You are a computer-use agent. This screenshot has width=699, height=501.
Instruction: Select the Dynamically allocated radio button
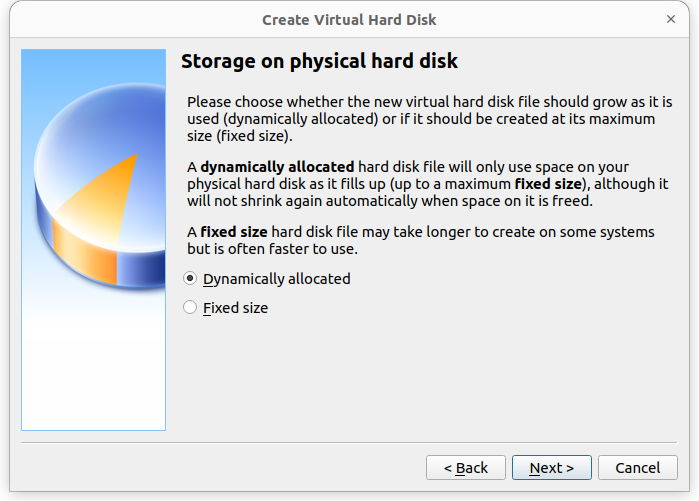point(190,279)
